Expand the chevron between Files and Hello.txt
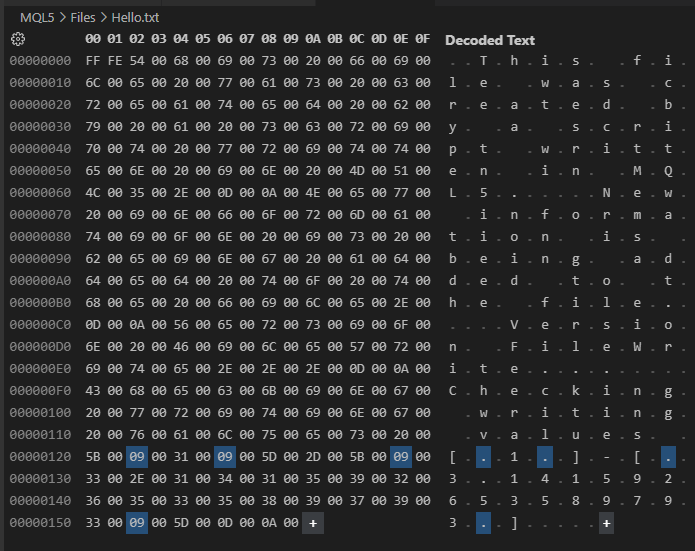This screenshot has width=695, height=551. 103,18
